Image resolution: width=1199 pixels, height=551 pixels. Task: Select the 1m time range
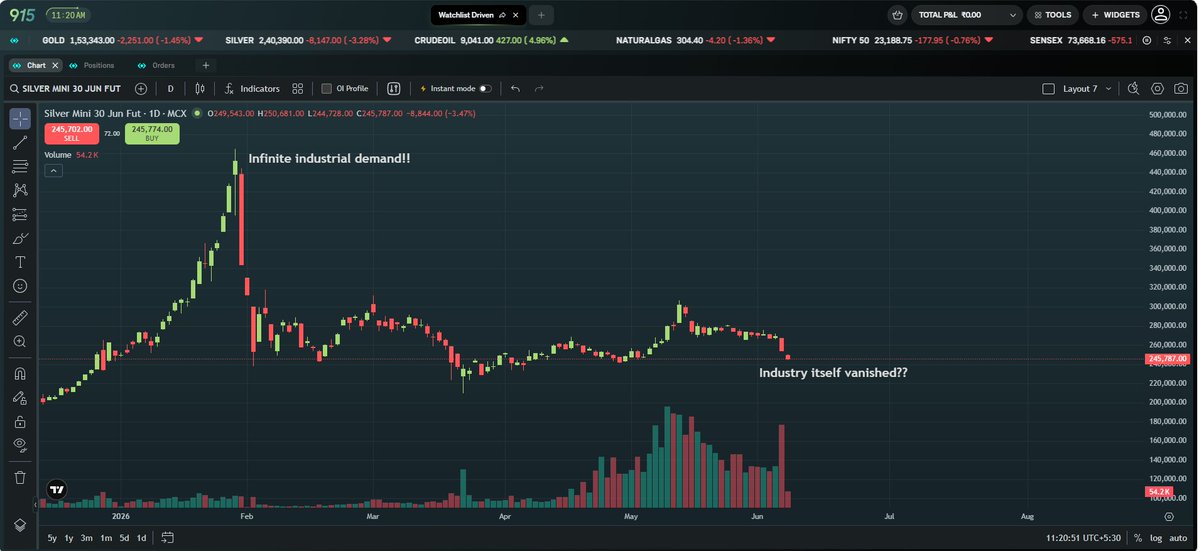pos(106,538)
